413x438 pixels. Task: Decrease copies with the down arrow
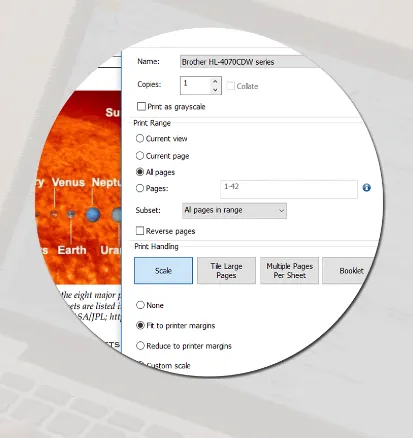[215, 90]
